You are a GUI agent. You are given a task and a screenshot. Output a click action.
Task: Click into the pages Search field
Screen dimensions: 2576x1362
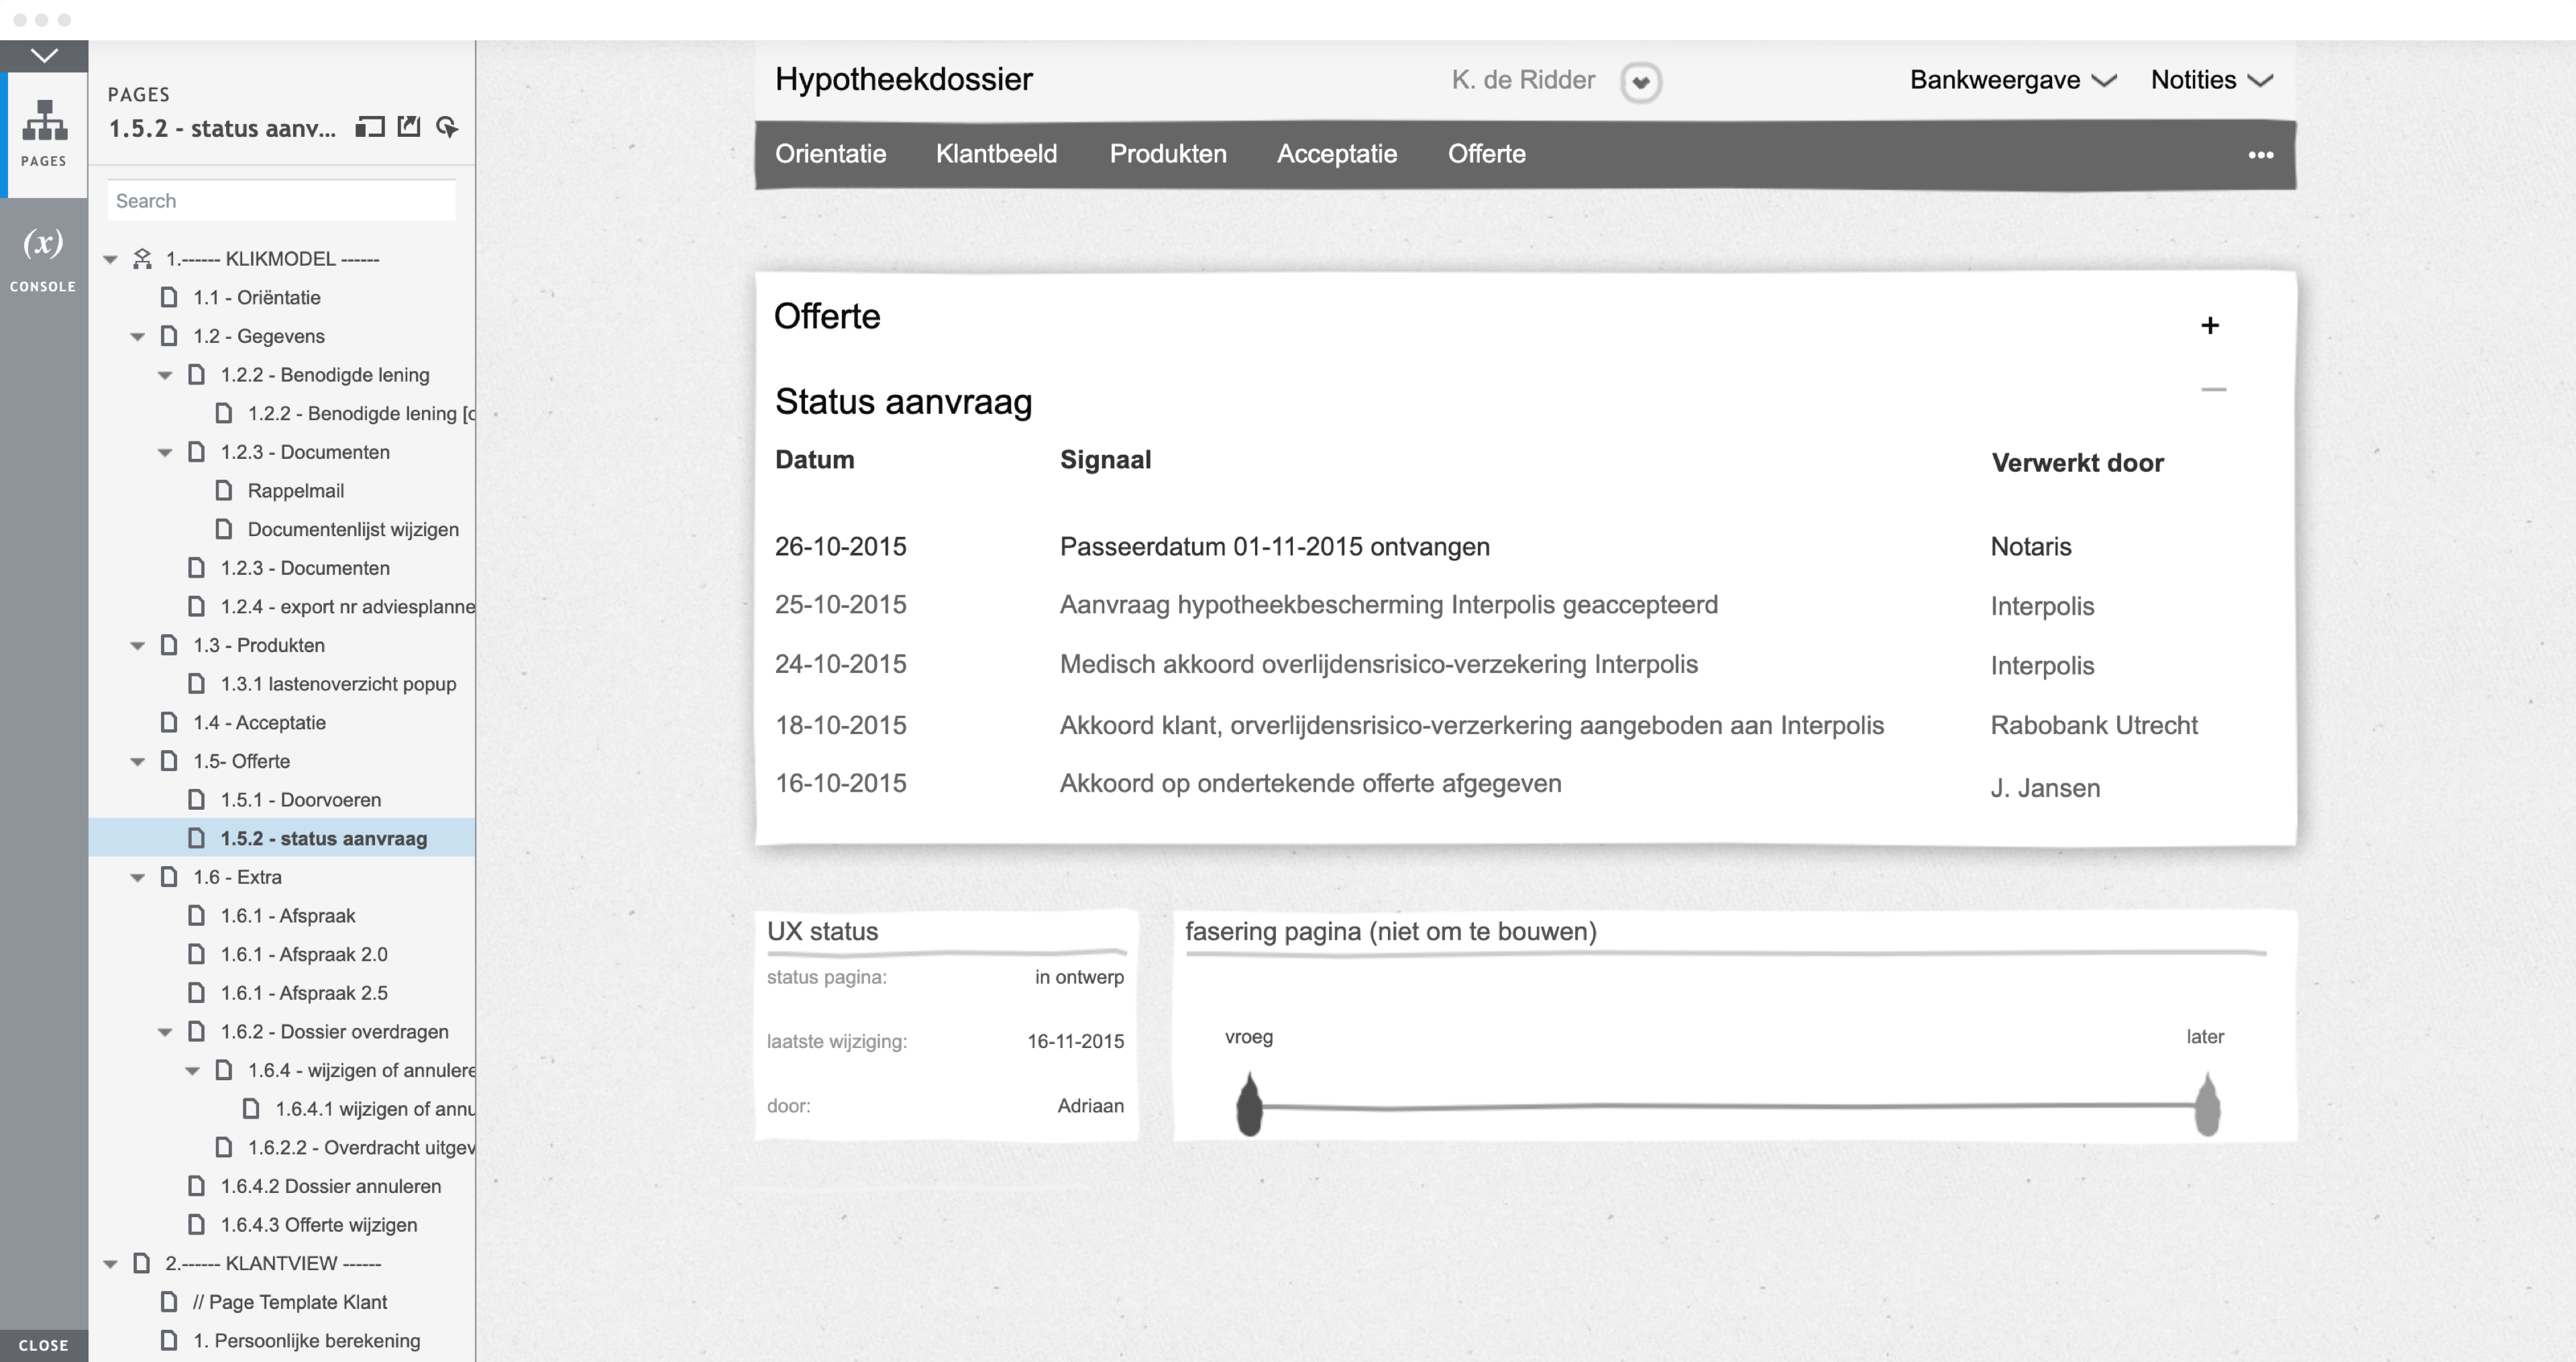tap(282, 201)
